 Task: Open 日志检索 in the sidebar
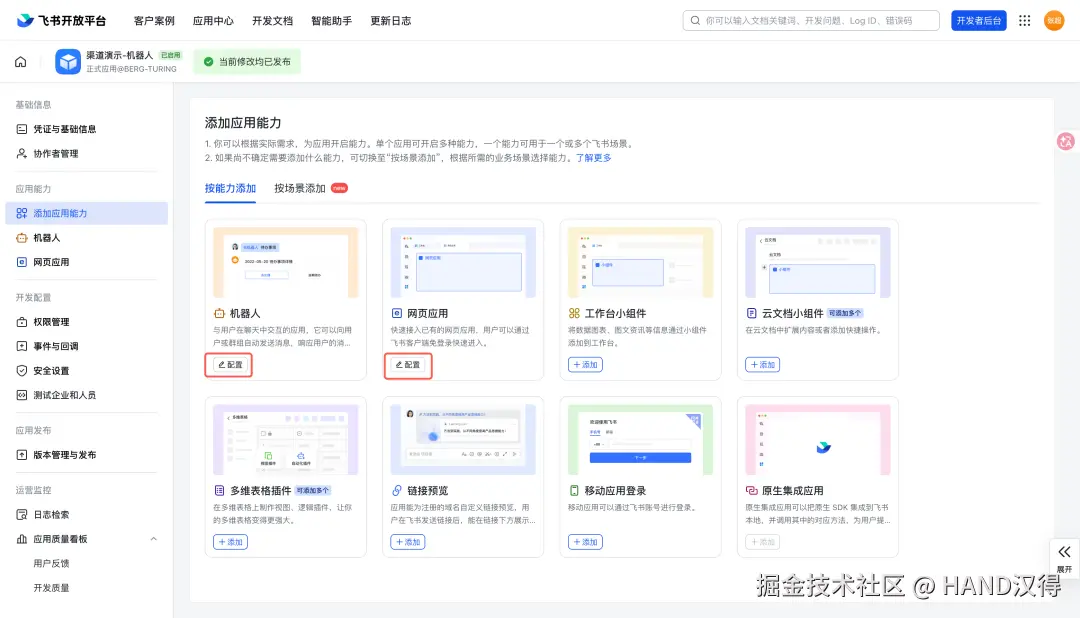pos(86,515)
